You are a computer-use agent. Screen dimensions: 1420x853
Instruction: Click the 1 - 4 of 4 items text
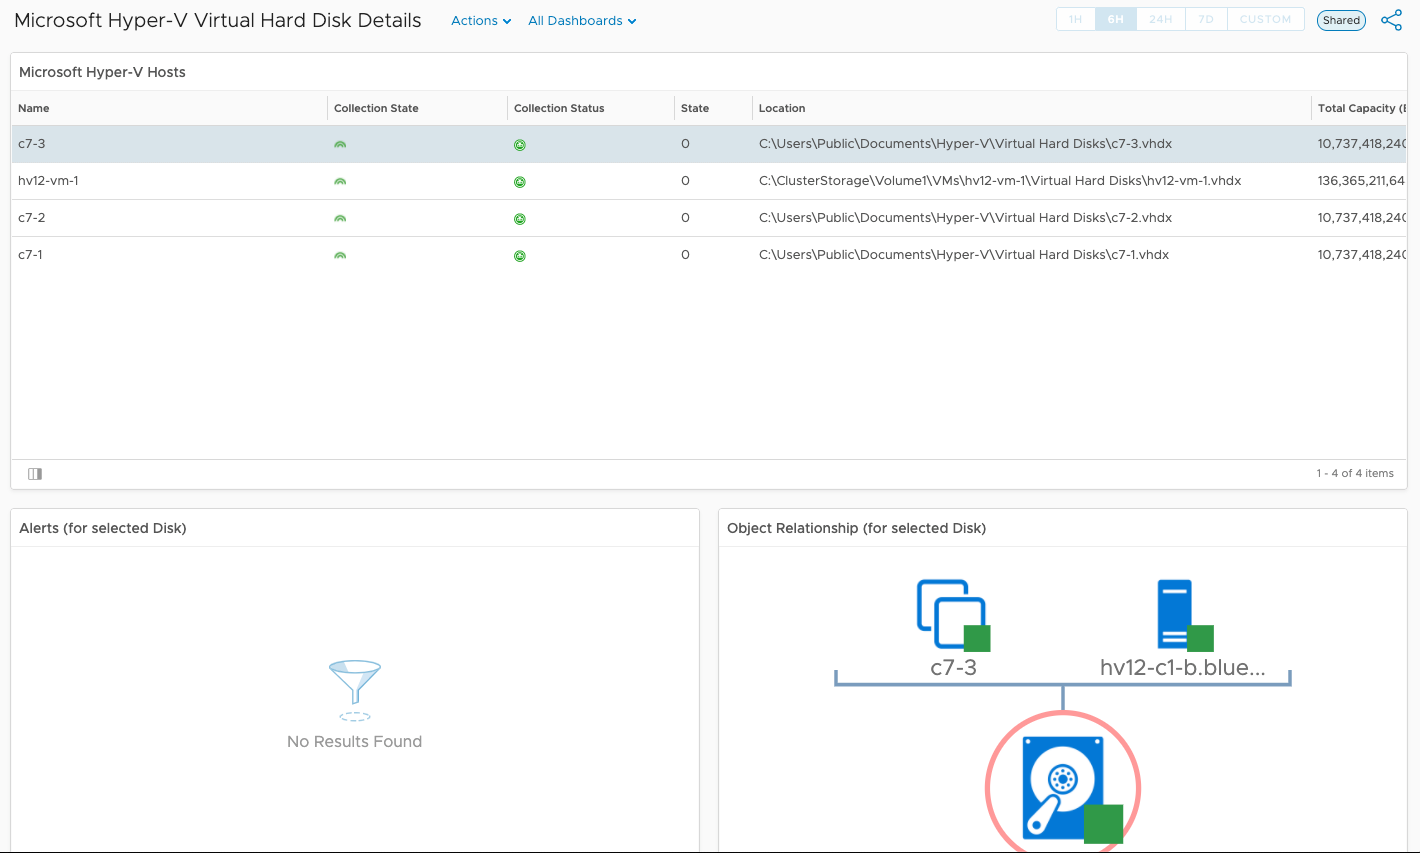click(1355, 474)
